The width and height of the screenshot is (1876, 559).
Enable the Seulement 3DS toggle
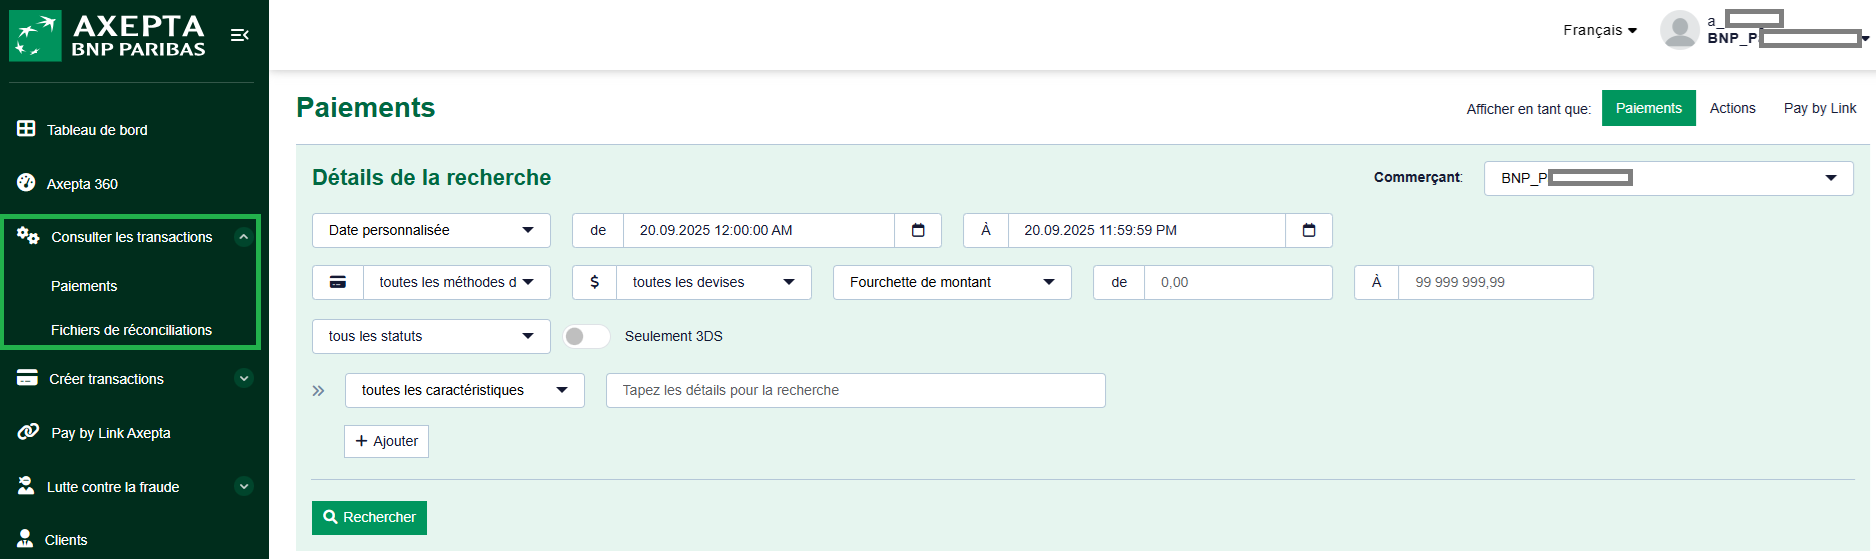click(x=586, y=337)
